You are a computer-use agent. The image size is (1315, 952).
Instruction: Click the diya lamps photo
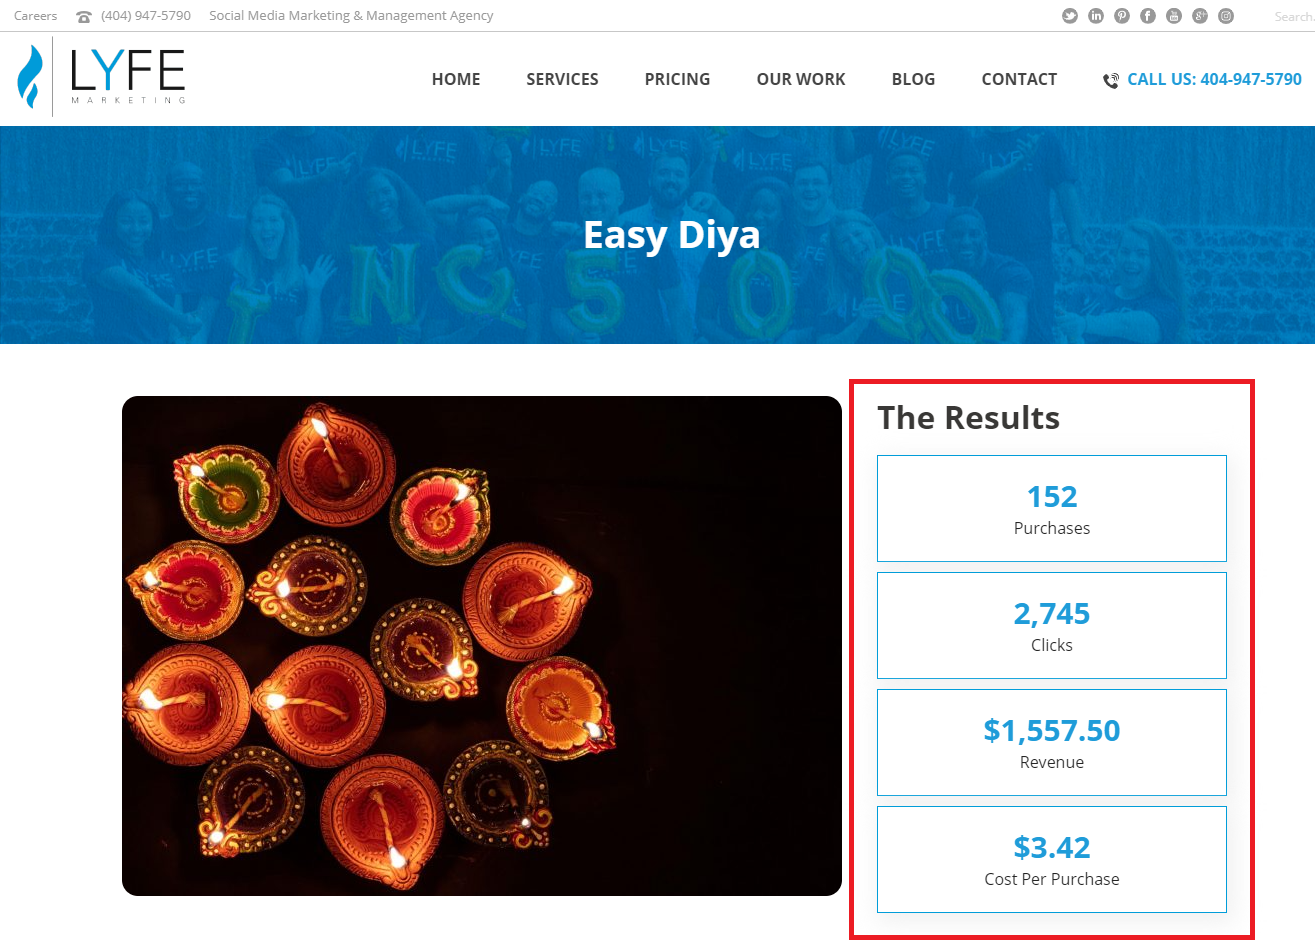coord(481,645)
